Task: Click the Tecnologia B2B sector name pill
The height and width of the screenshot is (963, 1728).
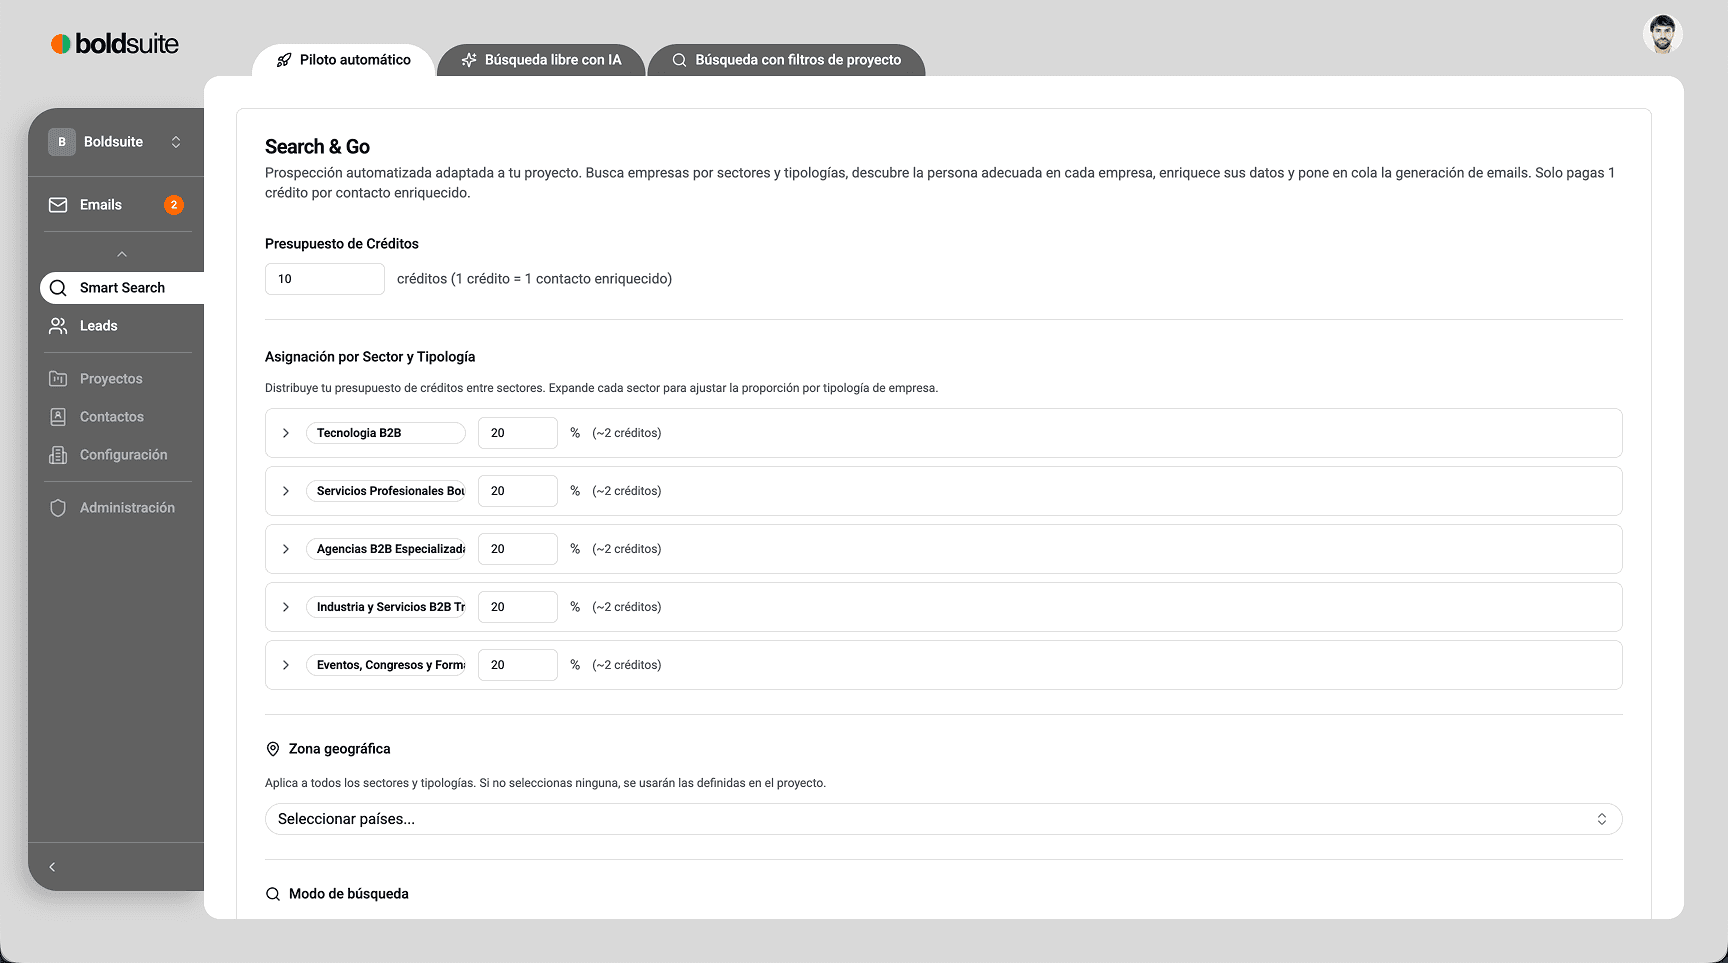Action: click(386, 433)
